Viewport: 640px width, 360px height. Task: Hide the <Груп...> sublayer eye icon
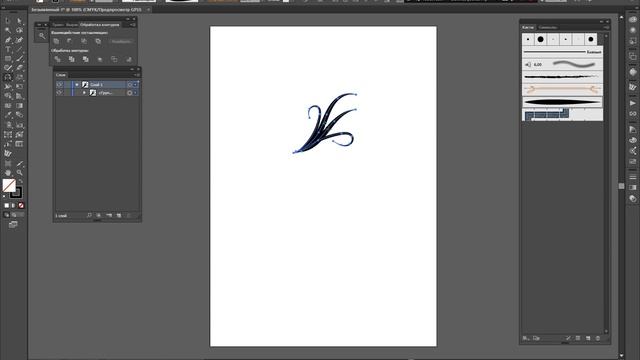click(60, 93)
